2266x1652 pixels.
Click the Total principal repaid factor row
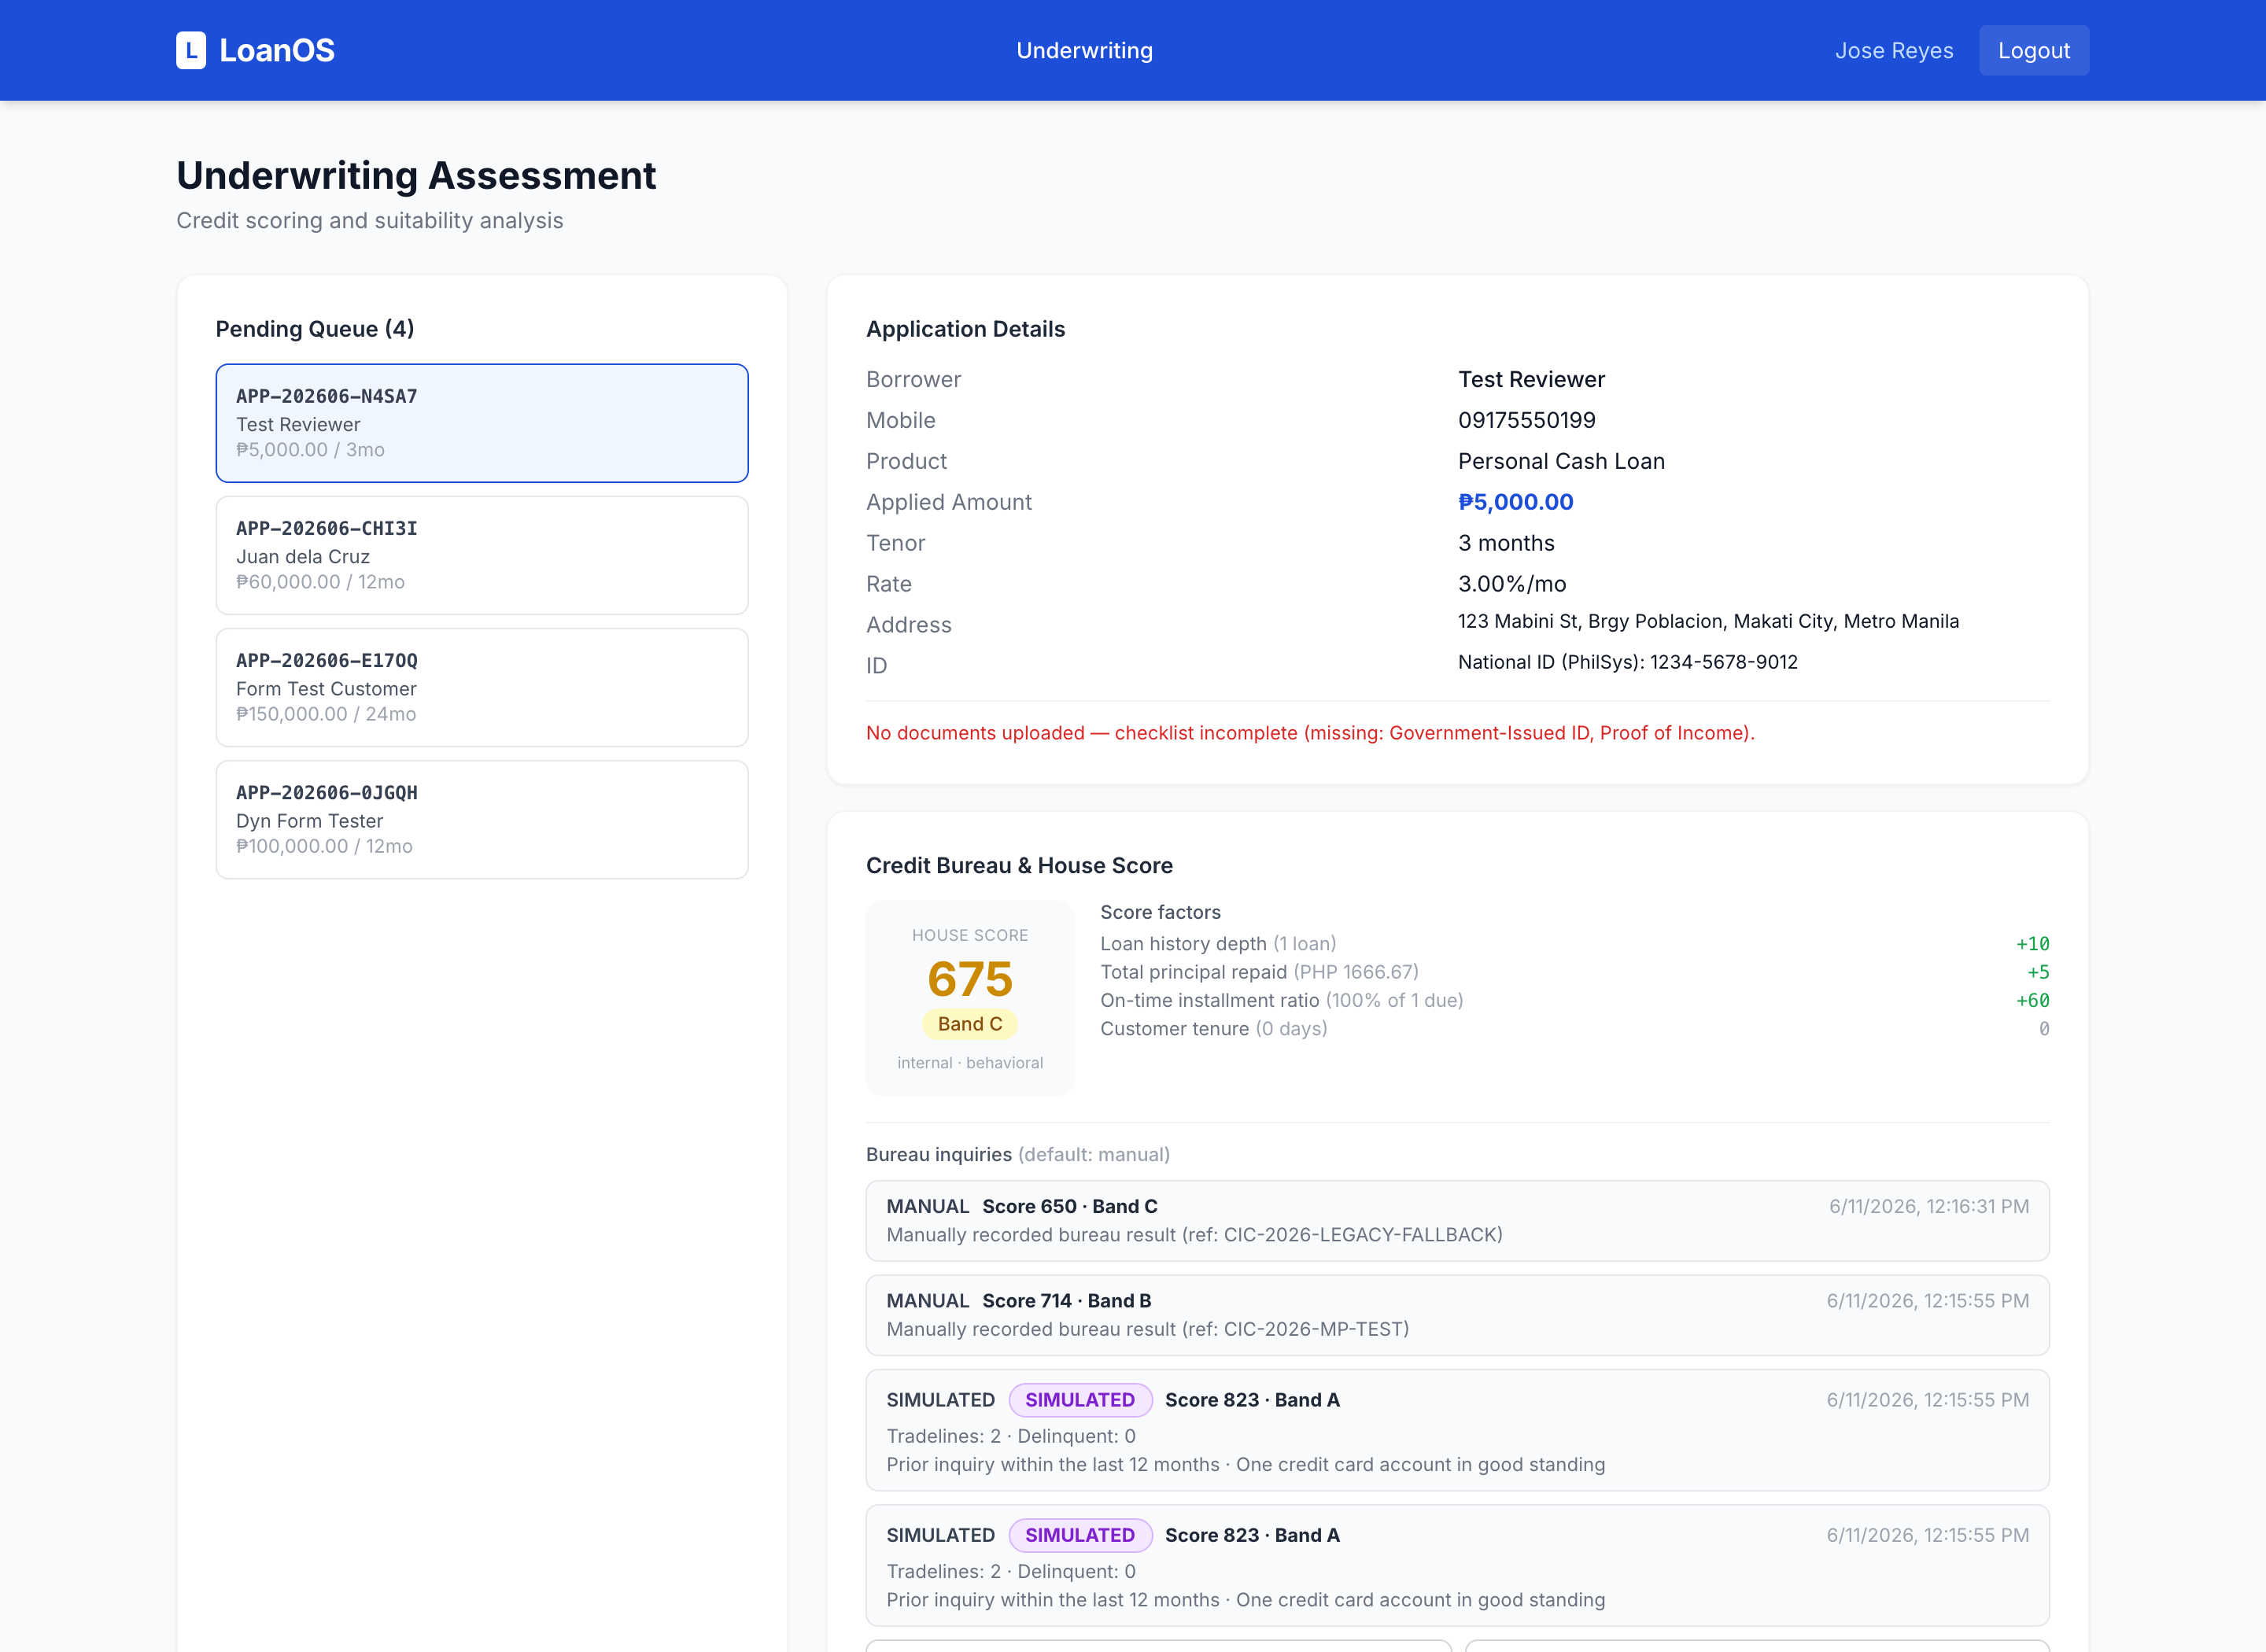pos(1575,972)
